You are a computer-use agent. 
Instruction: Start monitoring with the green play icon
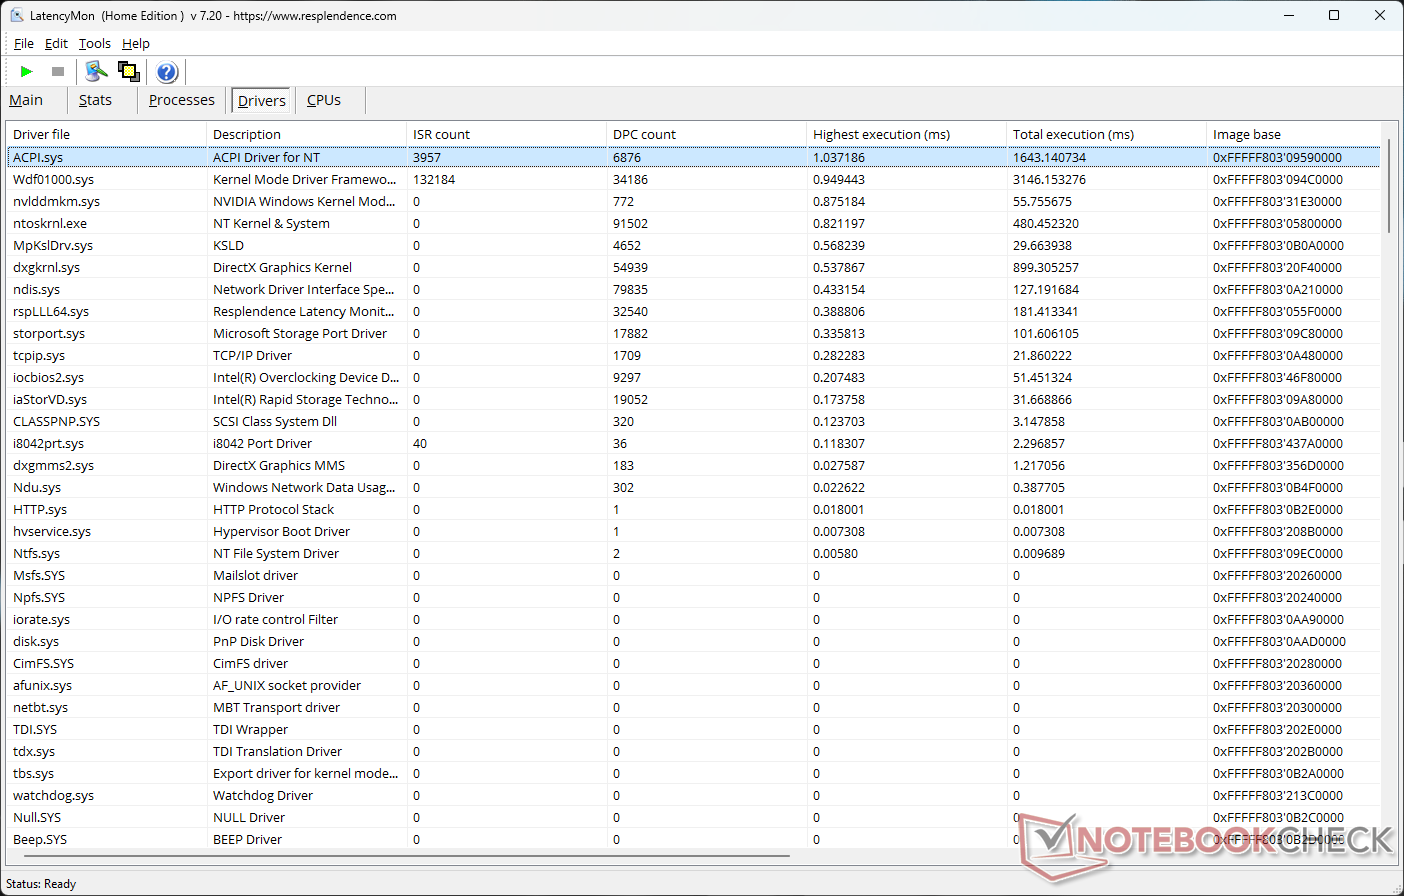[27, 72]
